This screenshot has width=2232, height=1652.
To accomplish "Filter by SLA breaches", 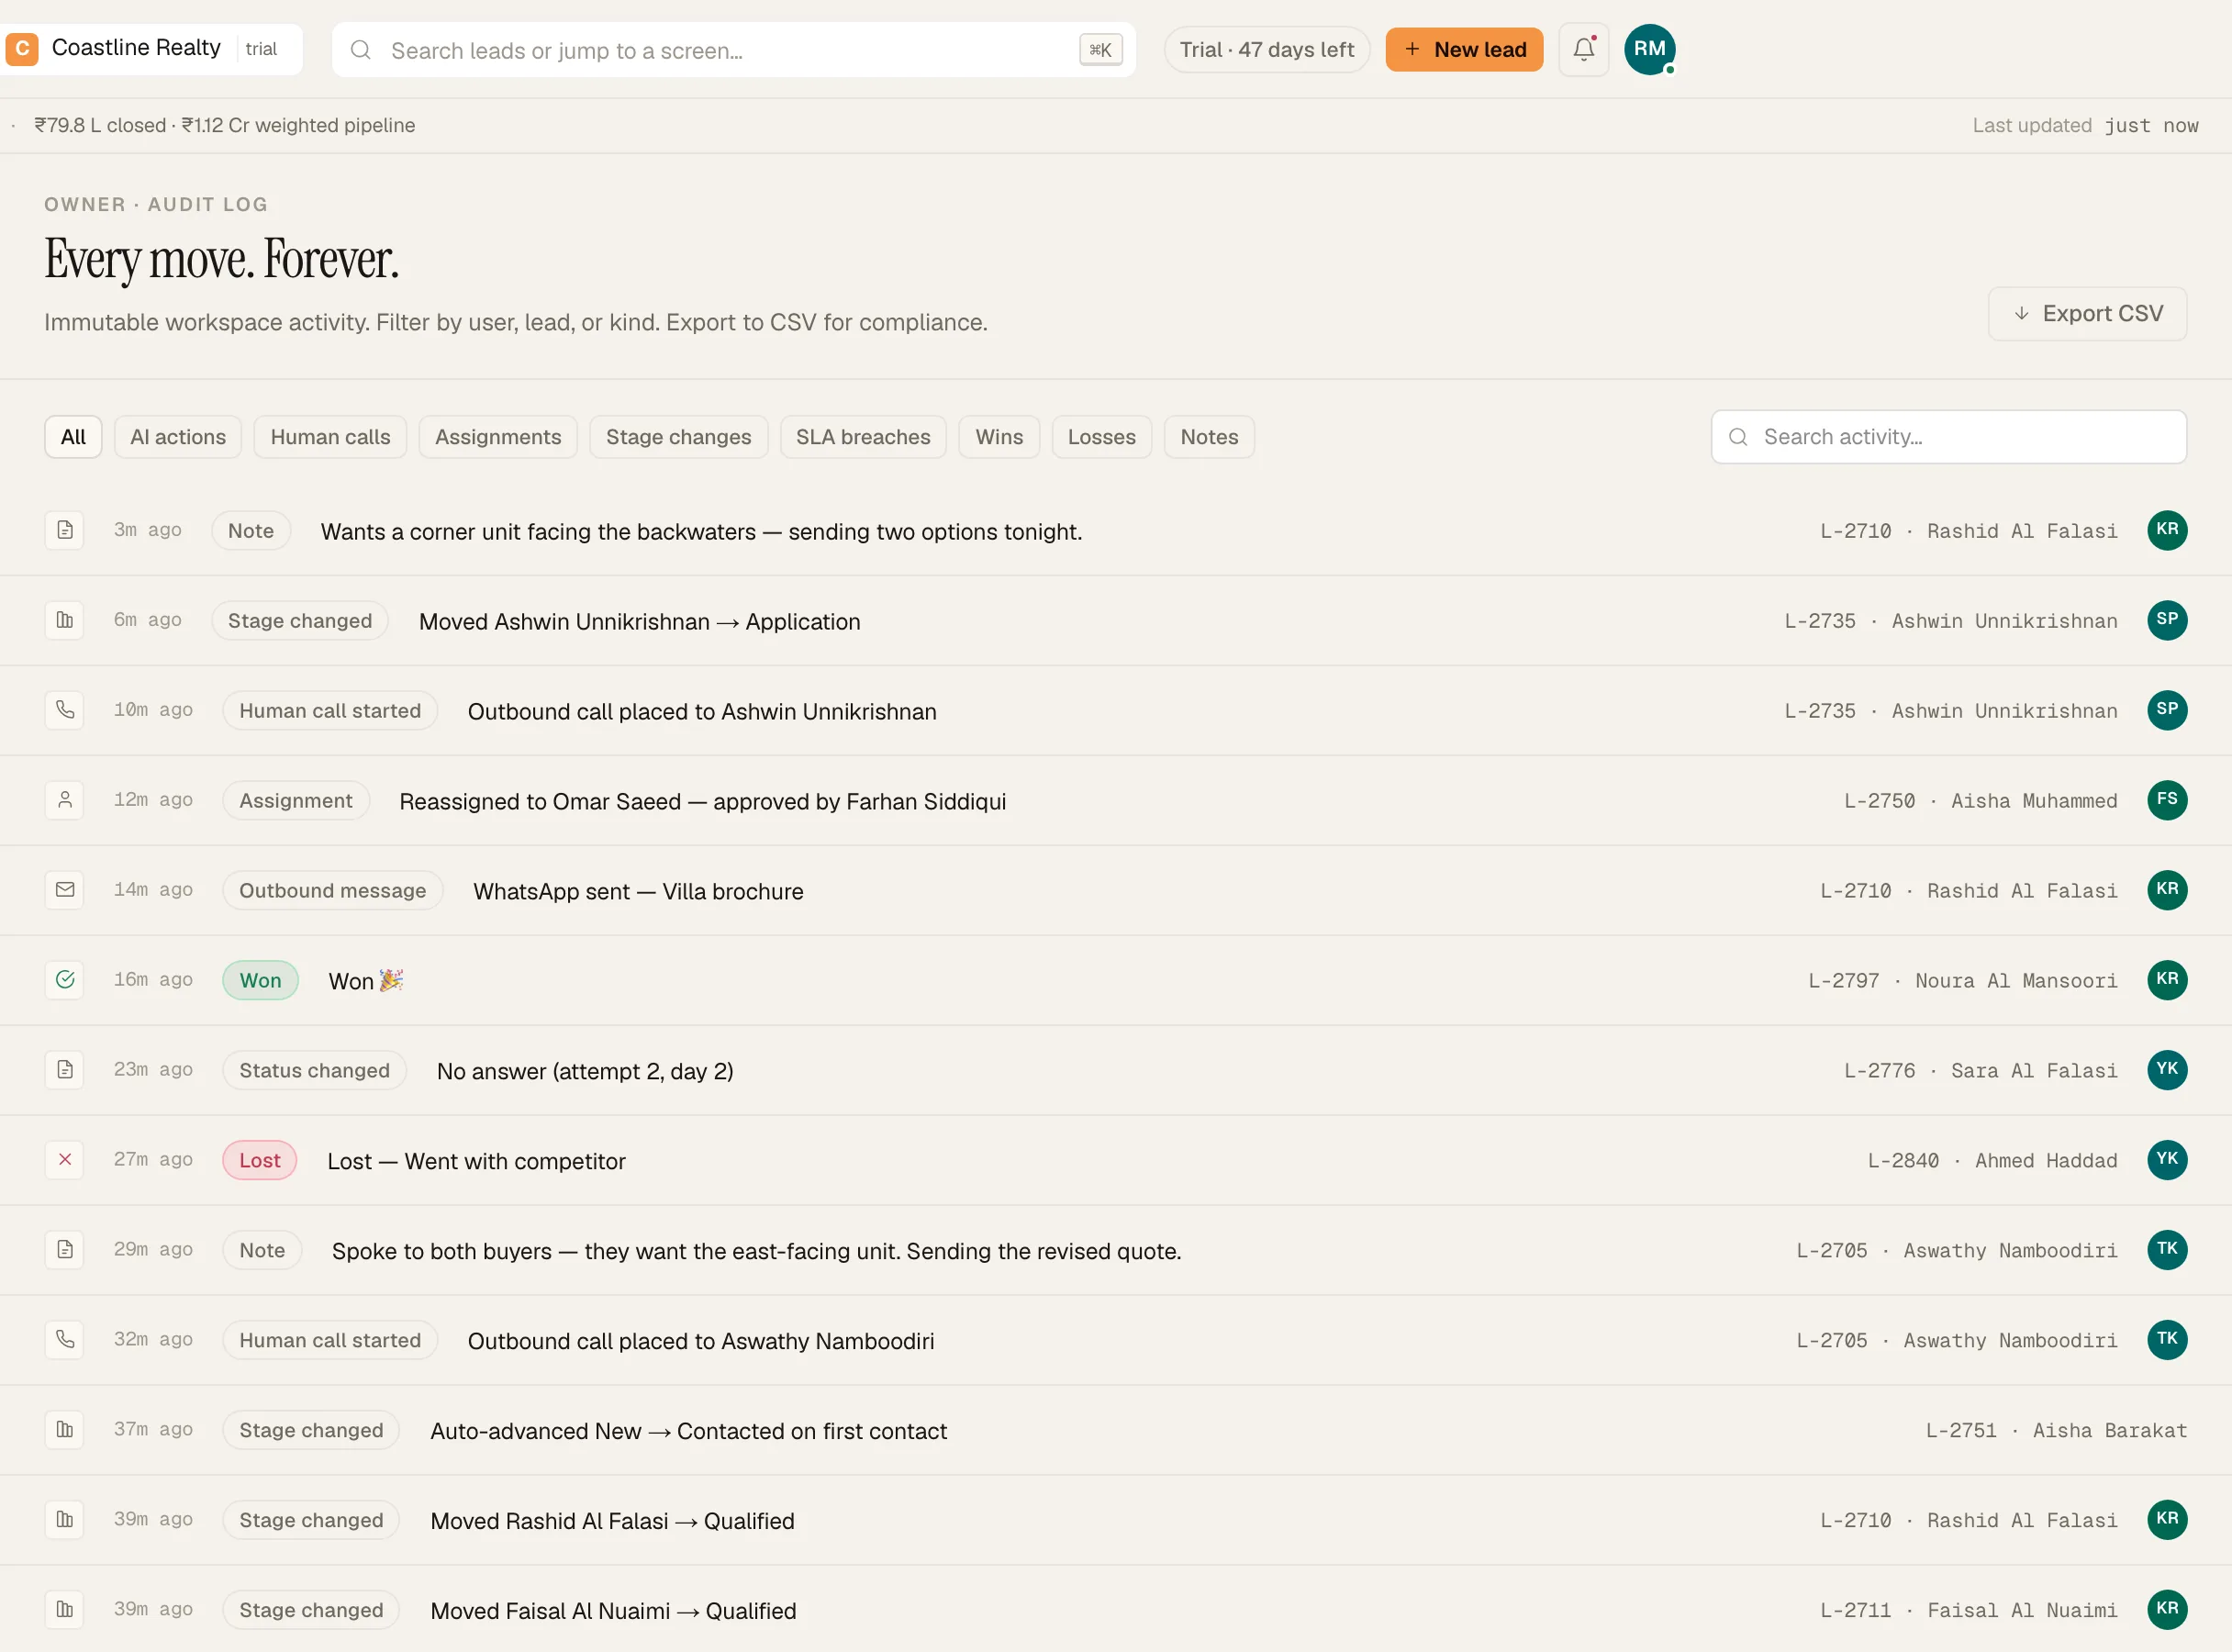I will 863,437.
